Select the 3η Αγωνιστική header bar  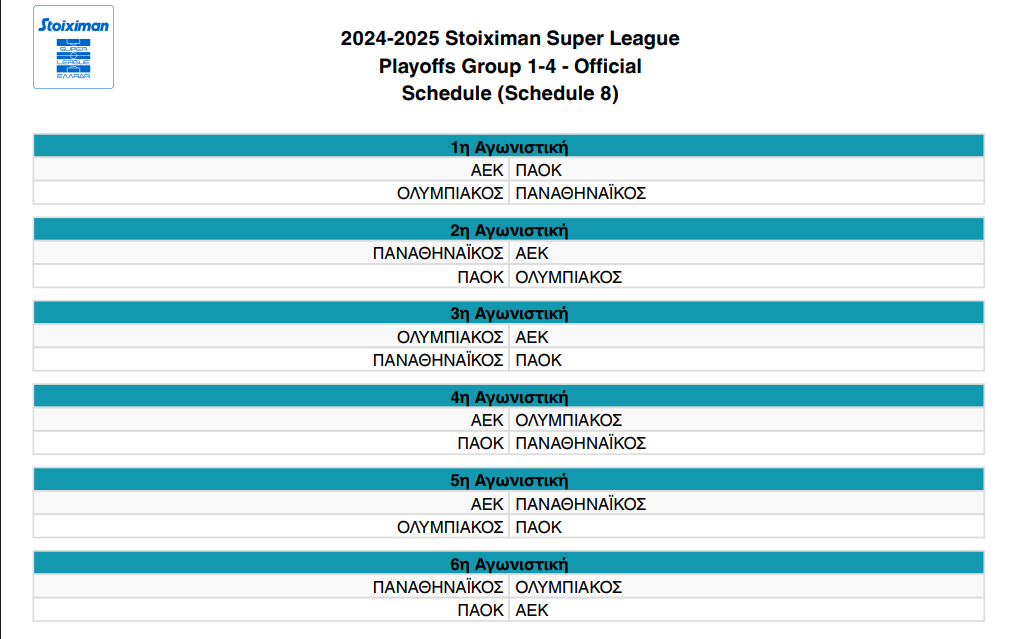509,313
